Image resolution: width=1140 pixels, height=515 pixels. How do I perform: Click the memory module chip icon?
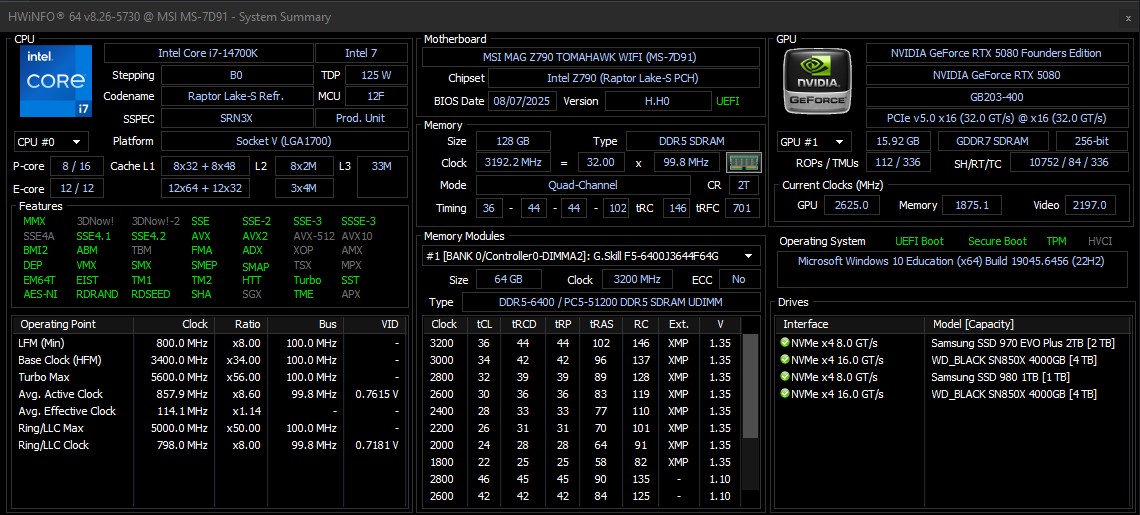click(744, 162)
